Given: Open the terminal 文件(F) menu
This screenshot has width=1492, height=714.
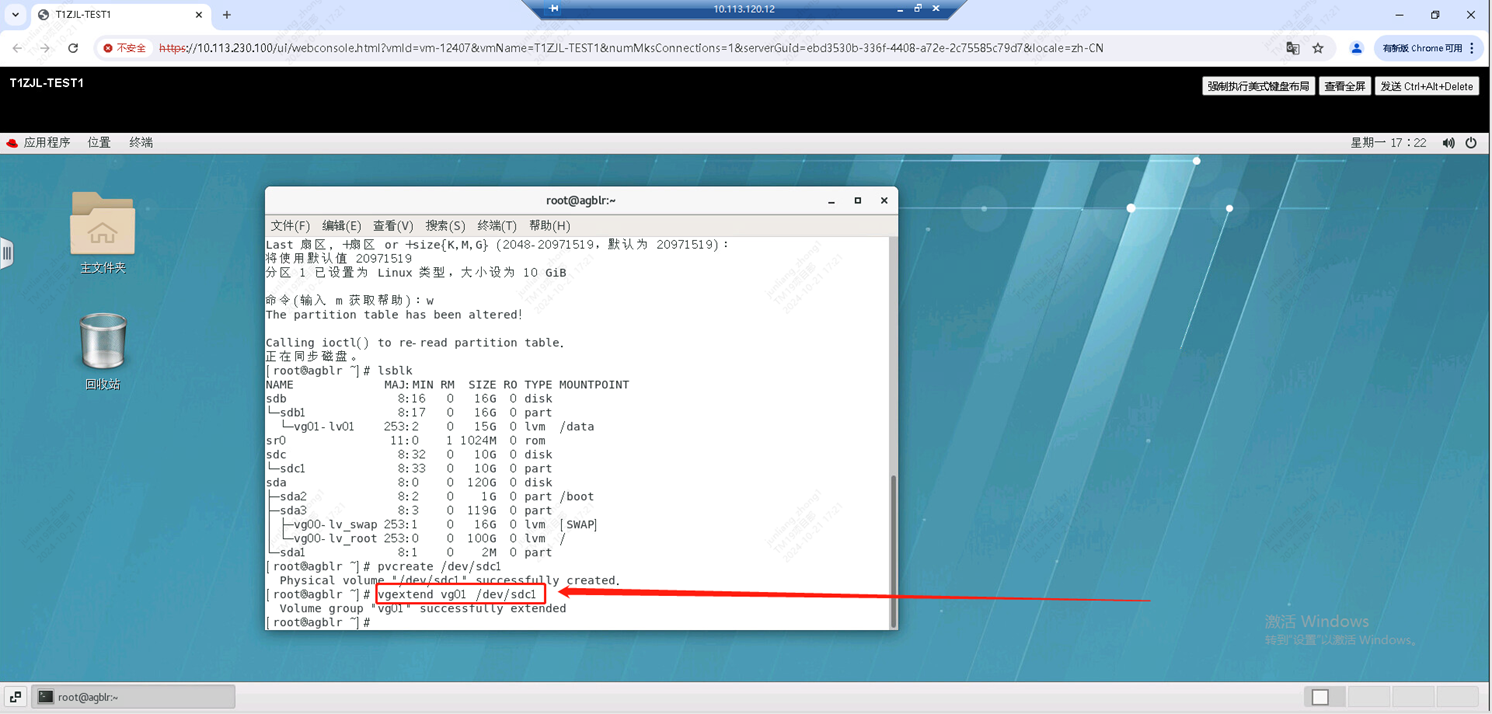Looking at the screenshot, I should click(290, 226).
